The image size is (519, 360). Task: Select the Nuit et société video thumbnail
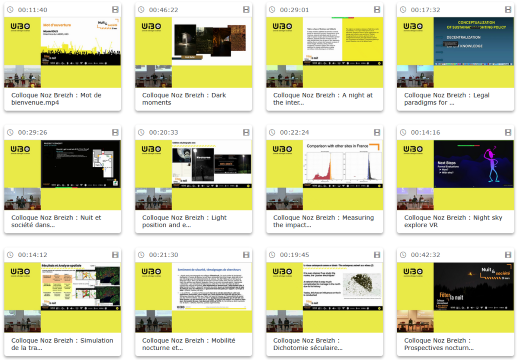[63, 175]
